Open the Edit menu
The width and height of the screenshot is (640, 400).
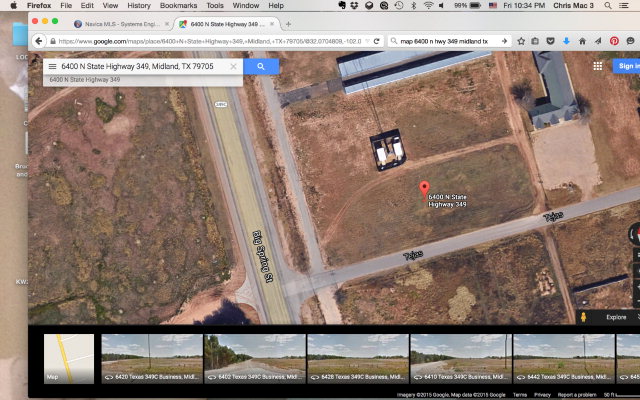pos(87,6)
